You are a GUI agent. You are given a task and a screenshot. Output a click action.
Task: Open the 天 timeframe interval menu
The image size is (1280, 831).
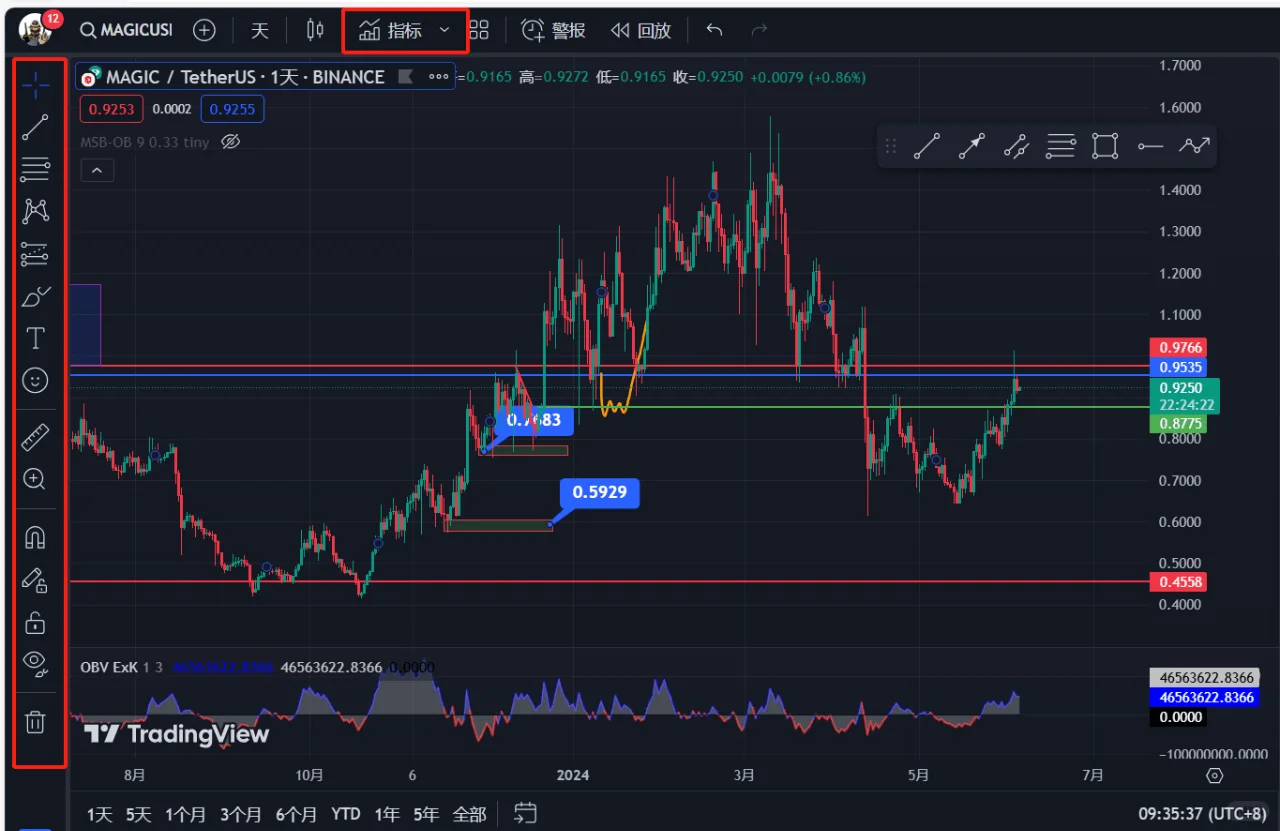[260, 30]
